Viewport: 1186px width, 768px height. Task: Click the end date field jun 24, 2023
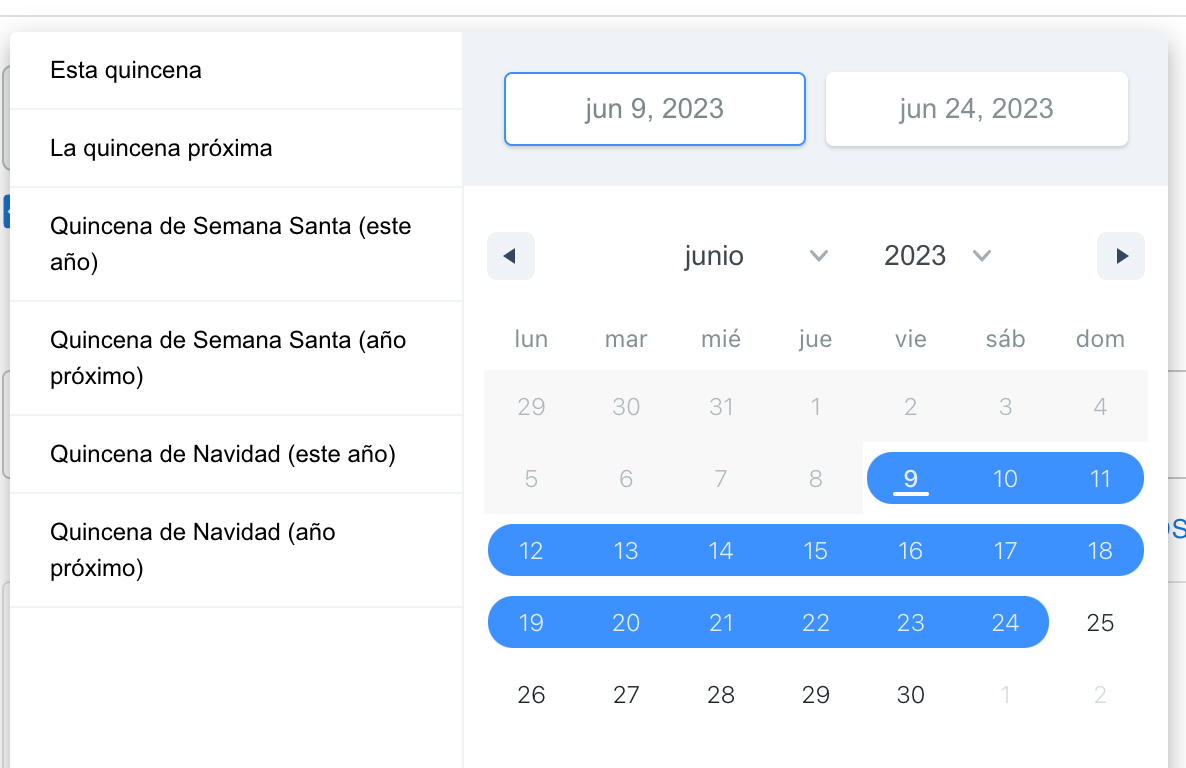point(976,109)
